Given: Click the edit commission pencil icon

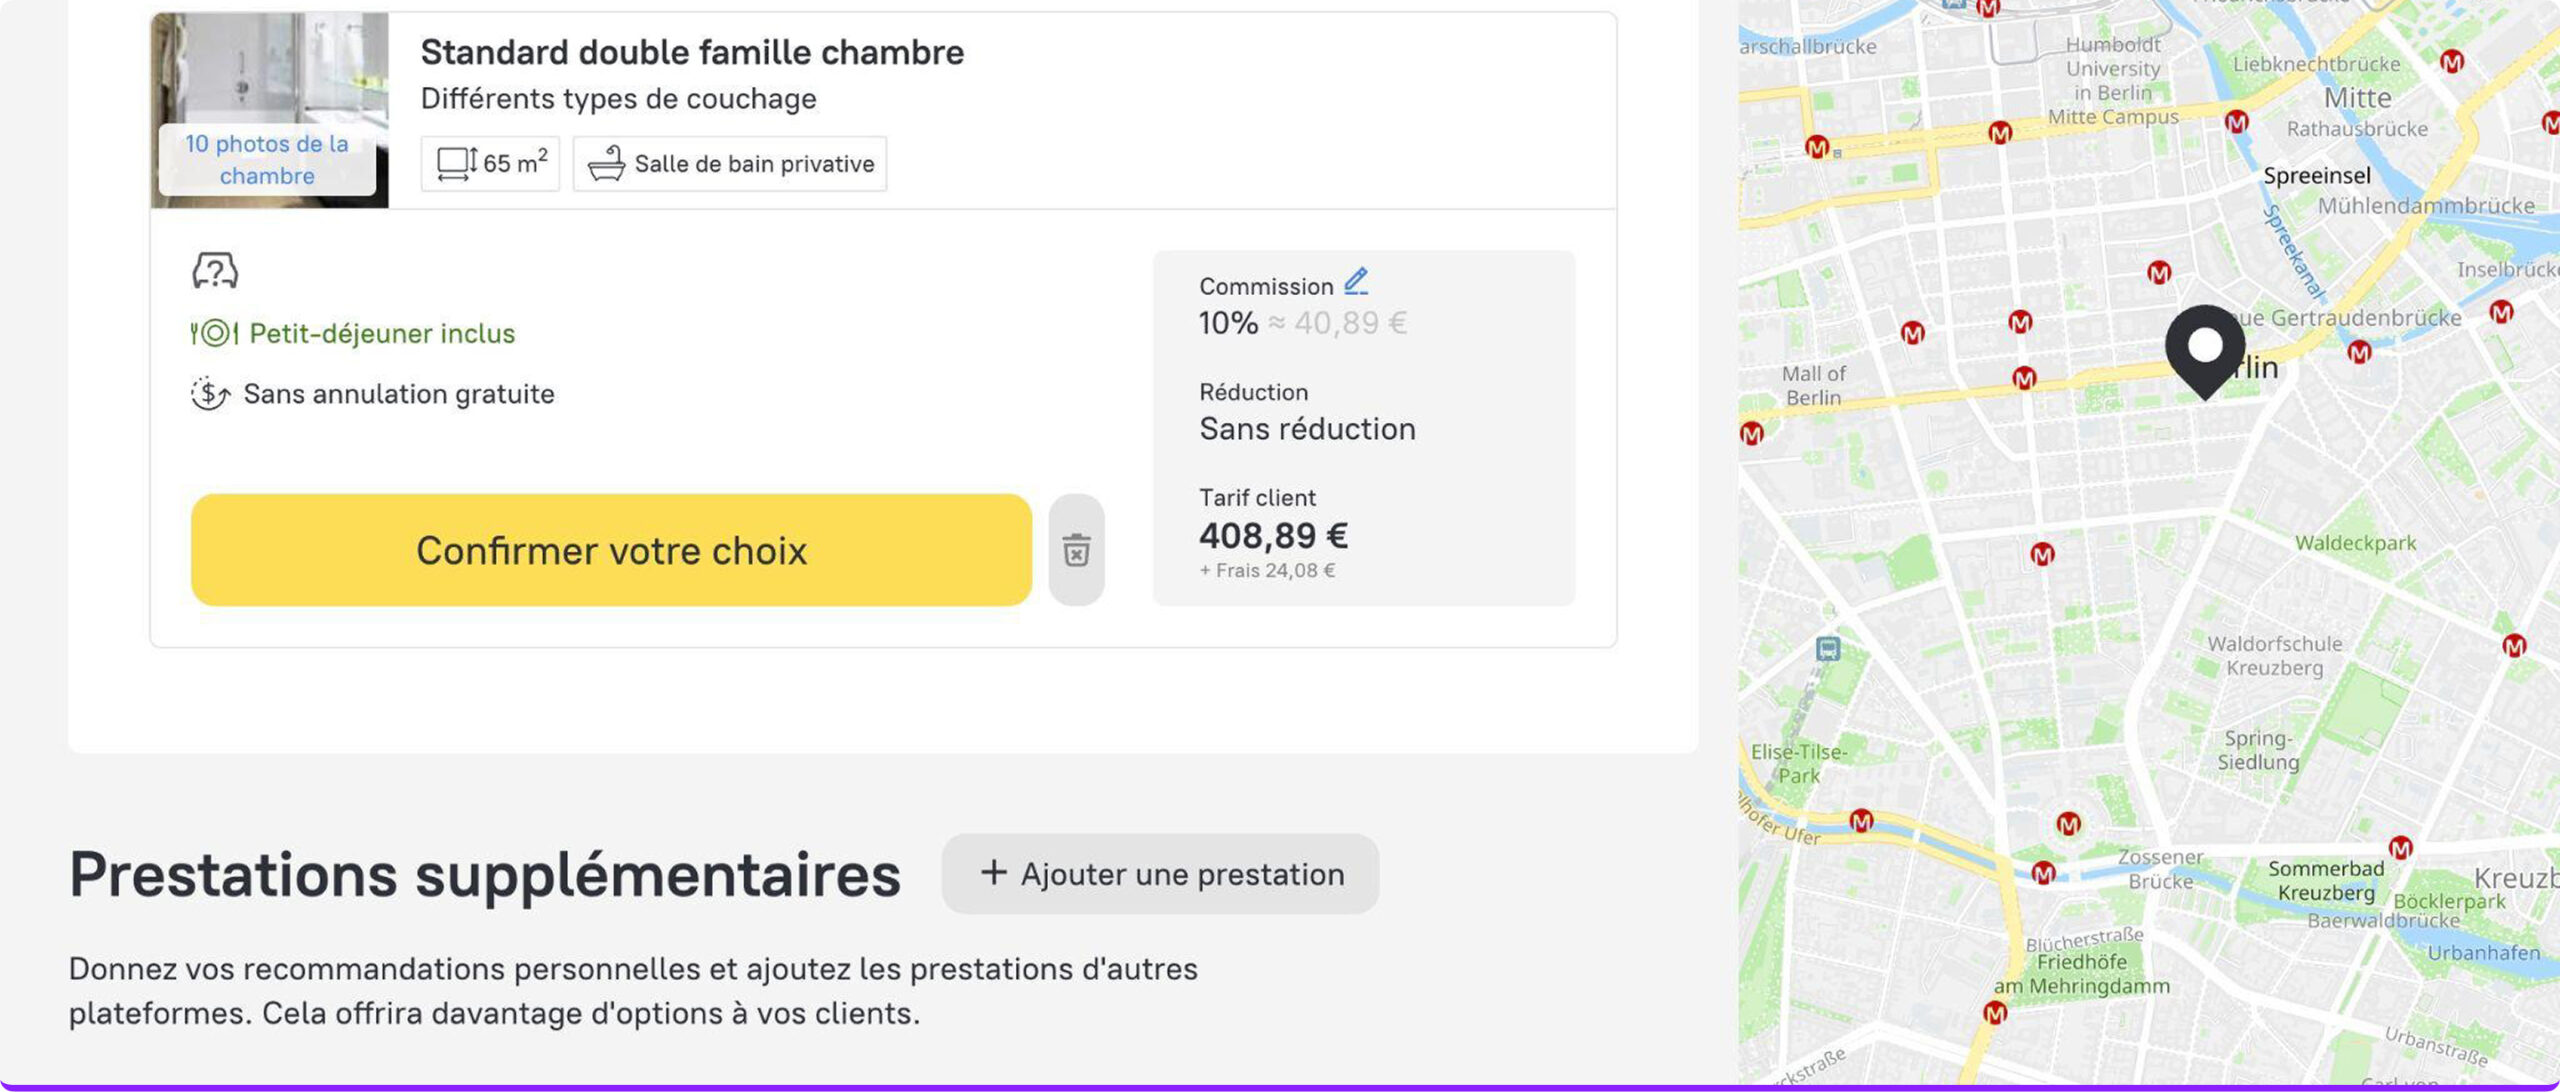Looking at the screenshot, I should tap(1355, 283).
